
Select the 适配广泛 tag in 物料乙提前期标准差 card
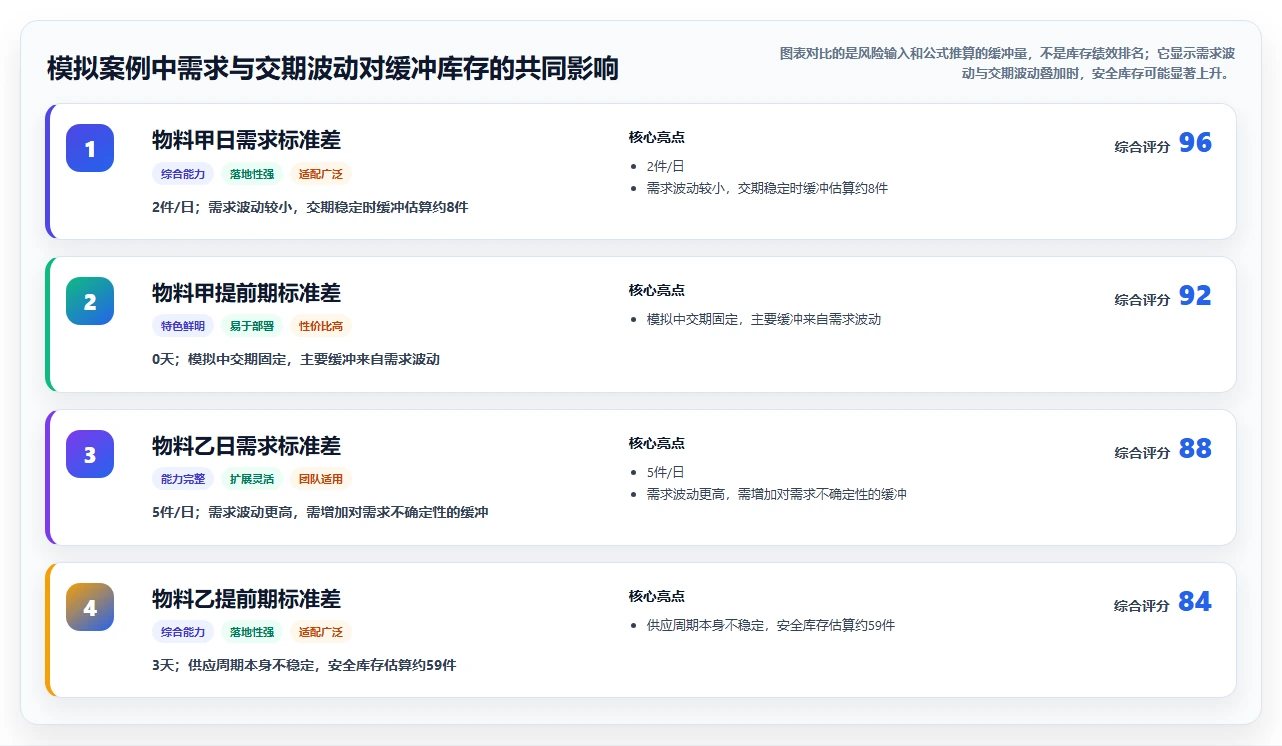click(x=321, y=632)
